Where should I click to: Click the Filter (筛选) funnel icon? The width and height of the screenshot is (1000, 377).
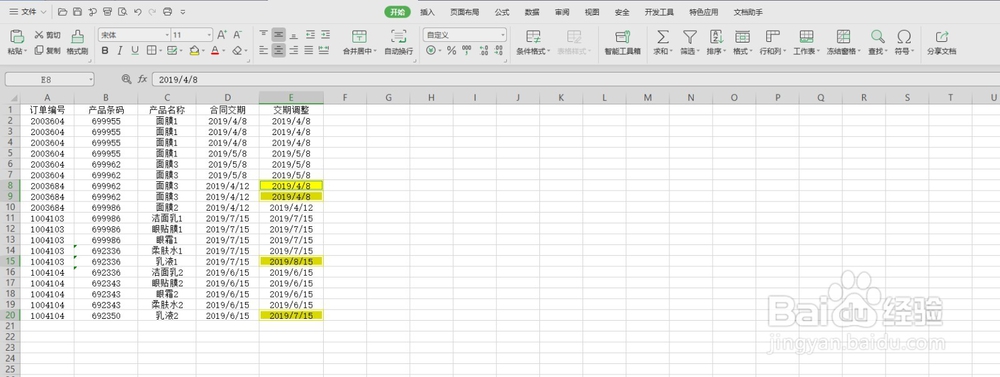point(689,36)
